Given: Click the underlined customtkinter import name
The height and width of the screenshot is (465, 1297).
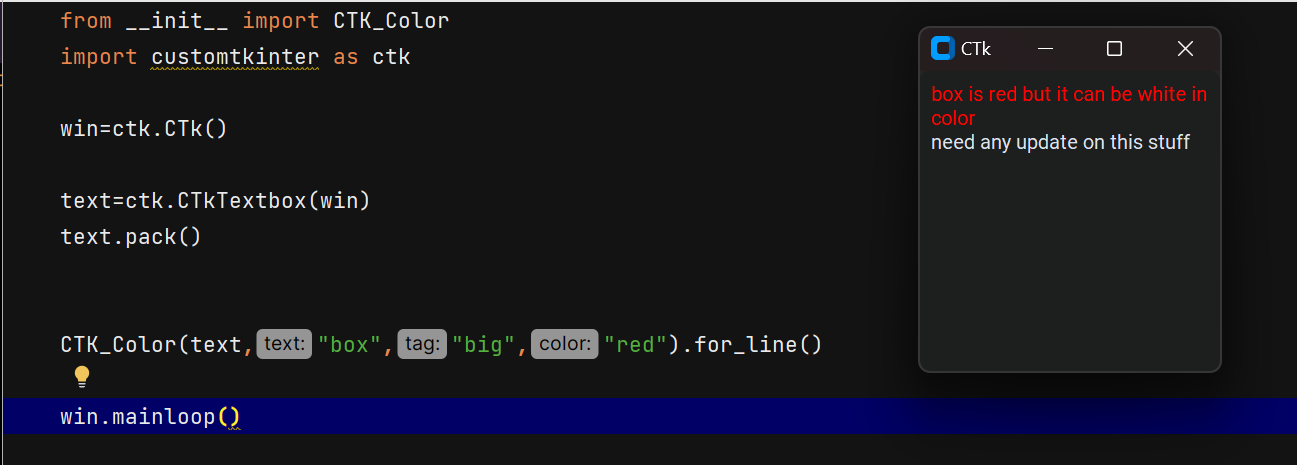Looking at the screenshot, I should coord(235,57).
